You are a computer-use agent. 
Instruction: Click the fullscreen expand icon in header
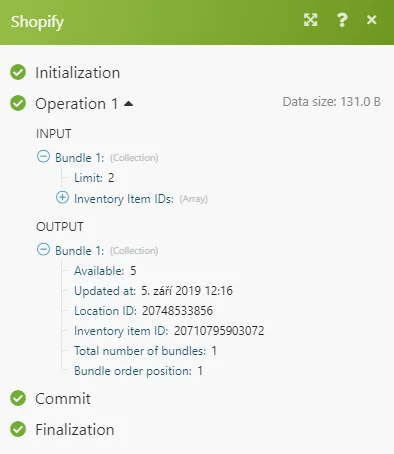[311, 20]
